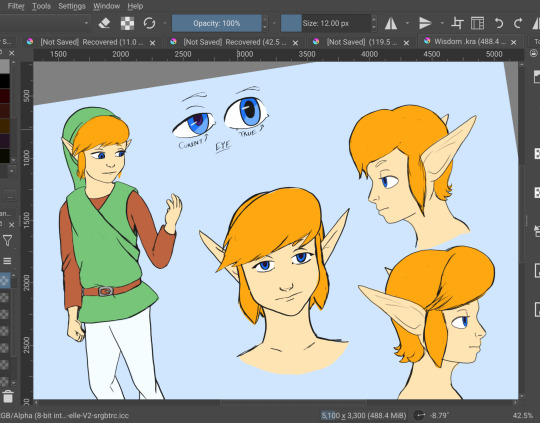Open opacity slider options dropdown
Screen dimensions: 540x423
[x=274, y=23]
